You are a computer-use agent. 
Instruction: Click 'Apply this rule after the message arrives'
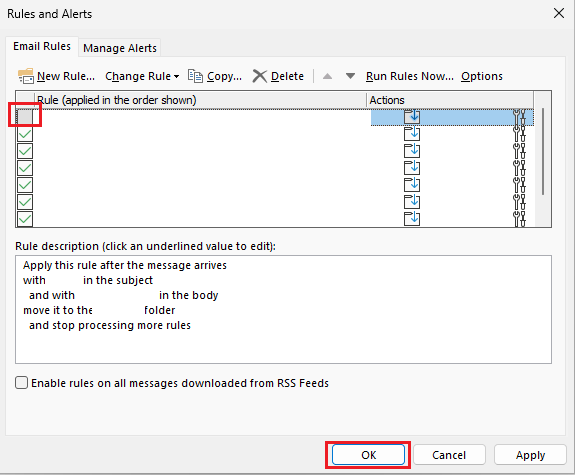pos(125,265)
